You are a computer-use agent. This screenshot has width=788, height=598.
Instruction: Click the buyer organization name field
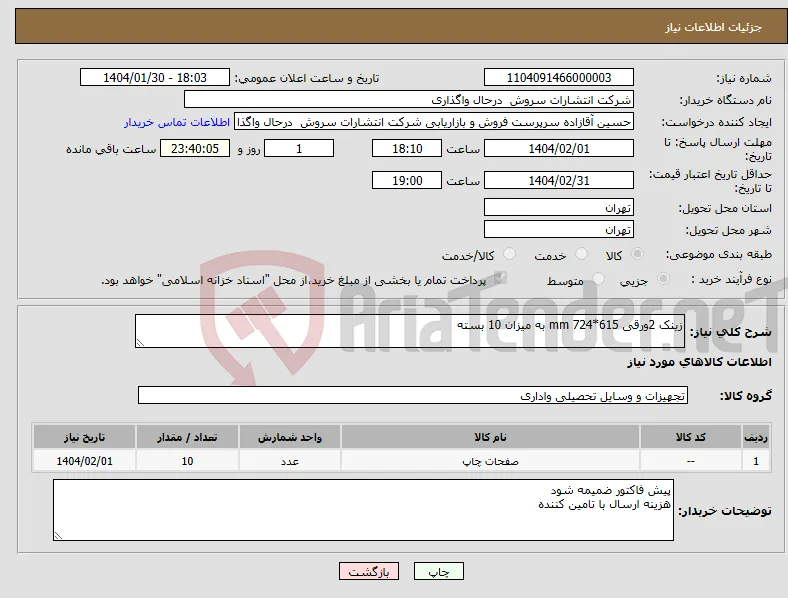[409, 99]
